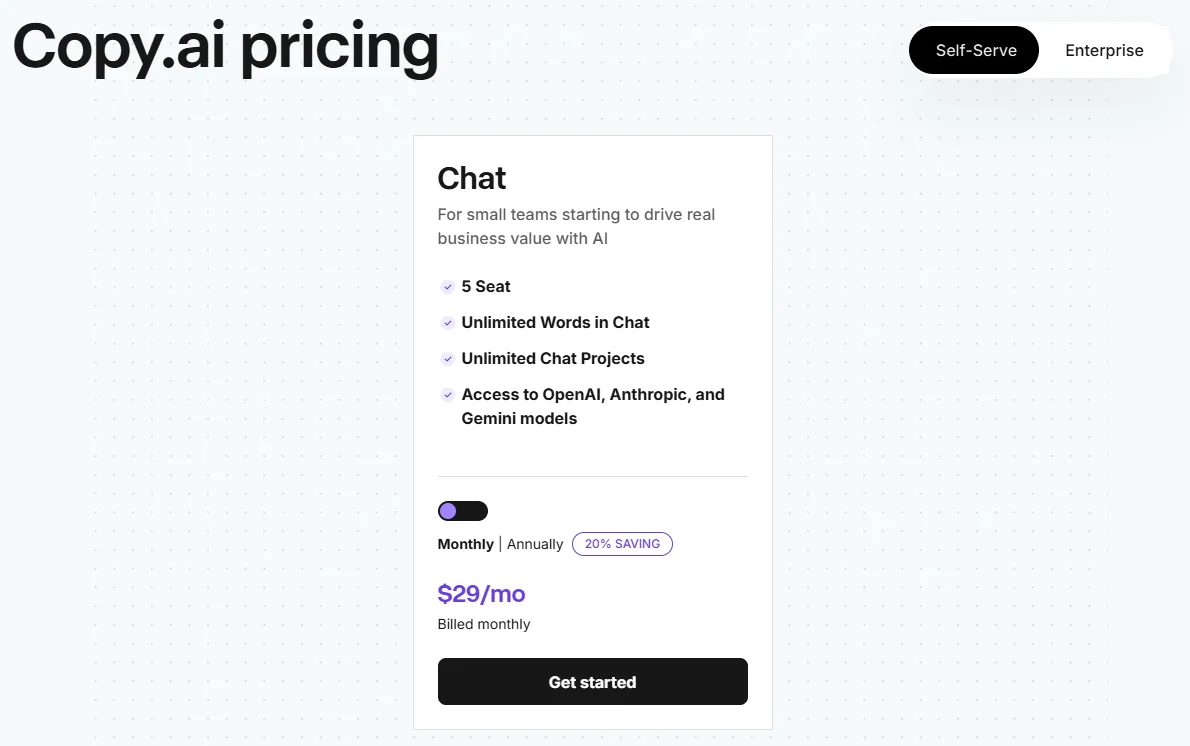
Task: Click the Billed monthly label
Action: (x=484, y=623)
